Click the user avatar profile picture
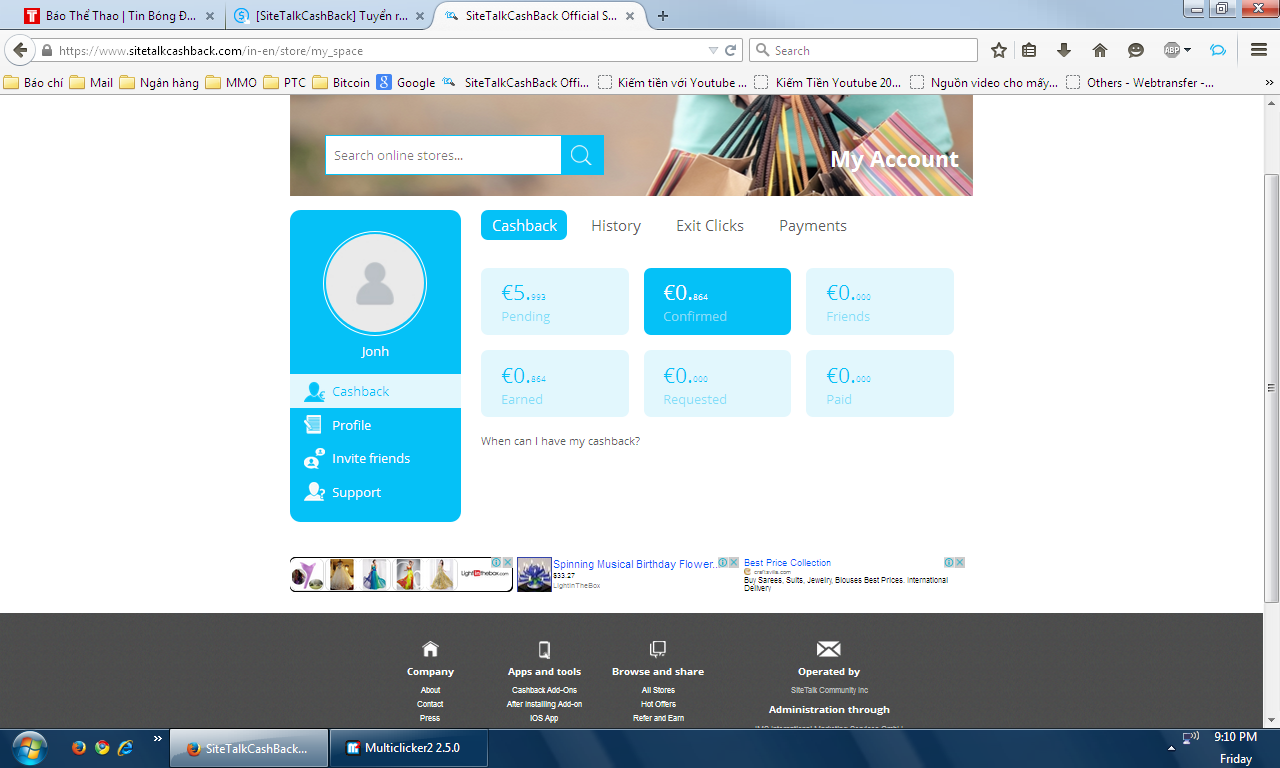The width and height of the screenshot is (1280, 768). 375,284
